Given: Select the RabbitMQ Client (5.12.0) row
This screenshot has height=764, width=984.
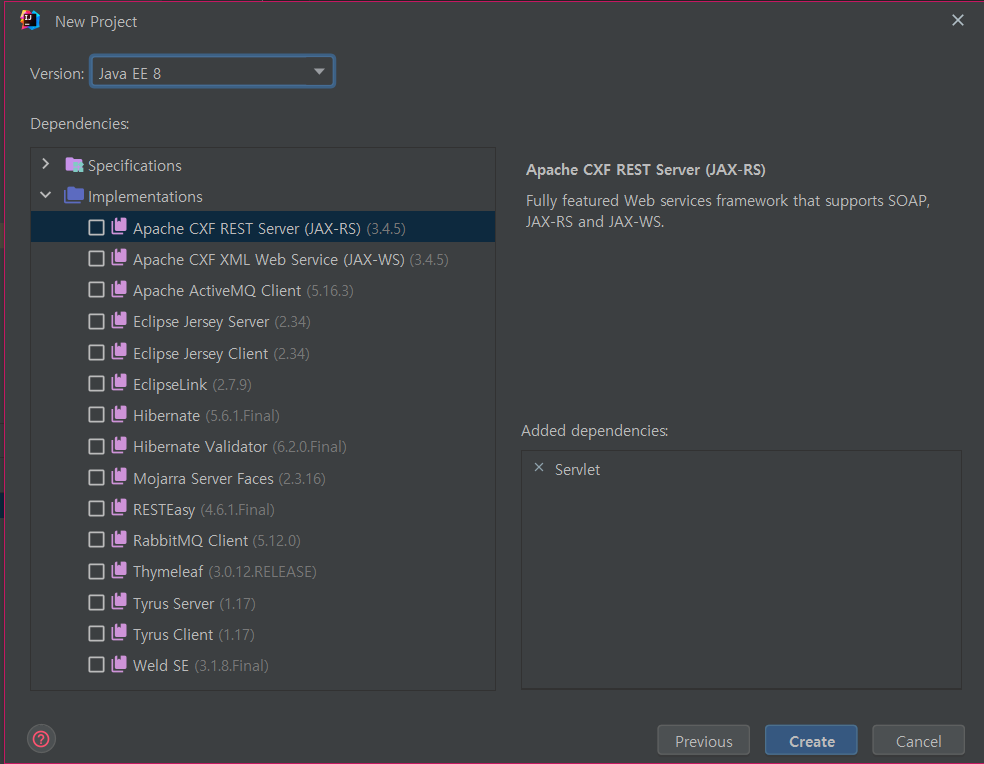Looking at the screenshot, I should 263,540.
